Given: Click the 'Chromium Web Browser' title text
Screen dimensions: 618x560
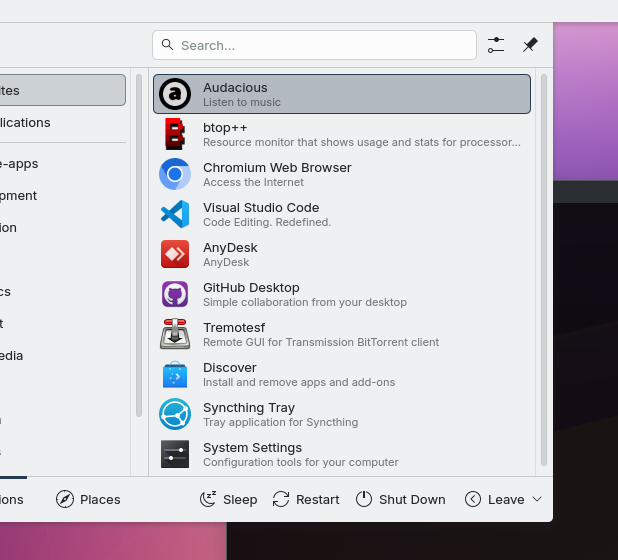Looking at the screenshot, I should click(277, 167).
